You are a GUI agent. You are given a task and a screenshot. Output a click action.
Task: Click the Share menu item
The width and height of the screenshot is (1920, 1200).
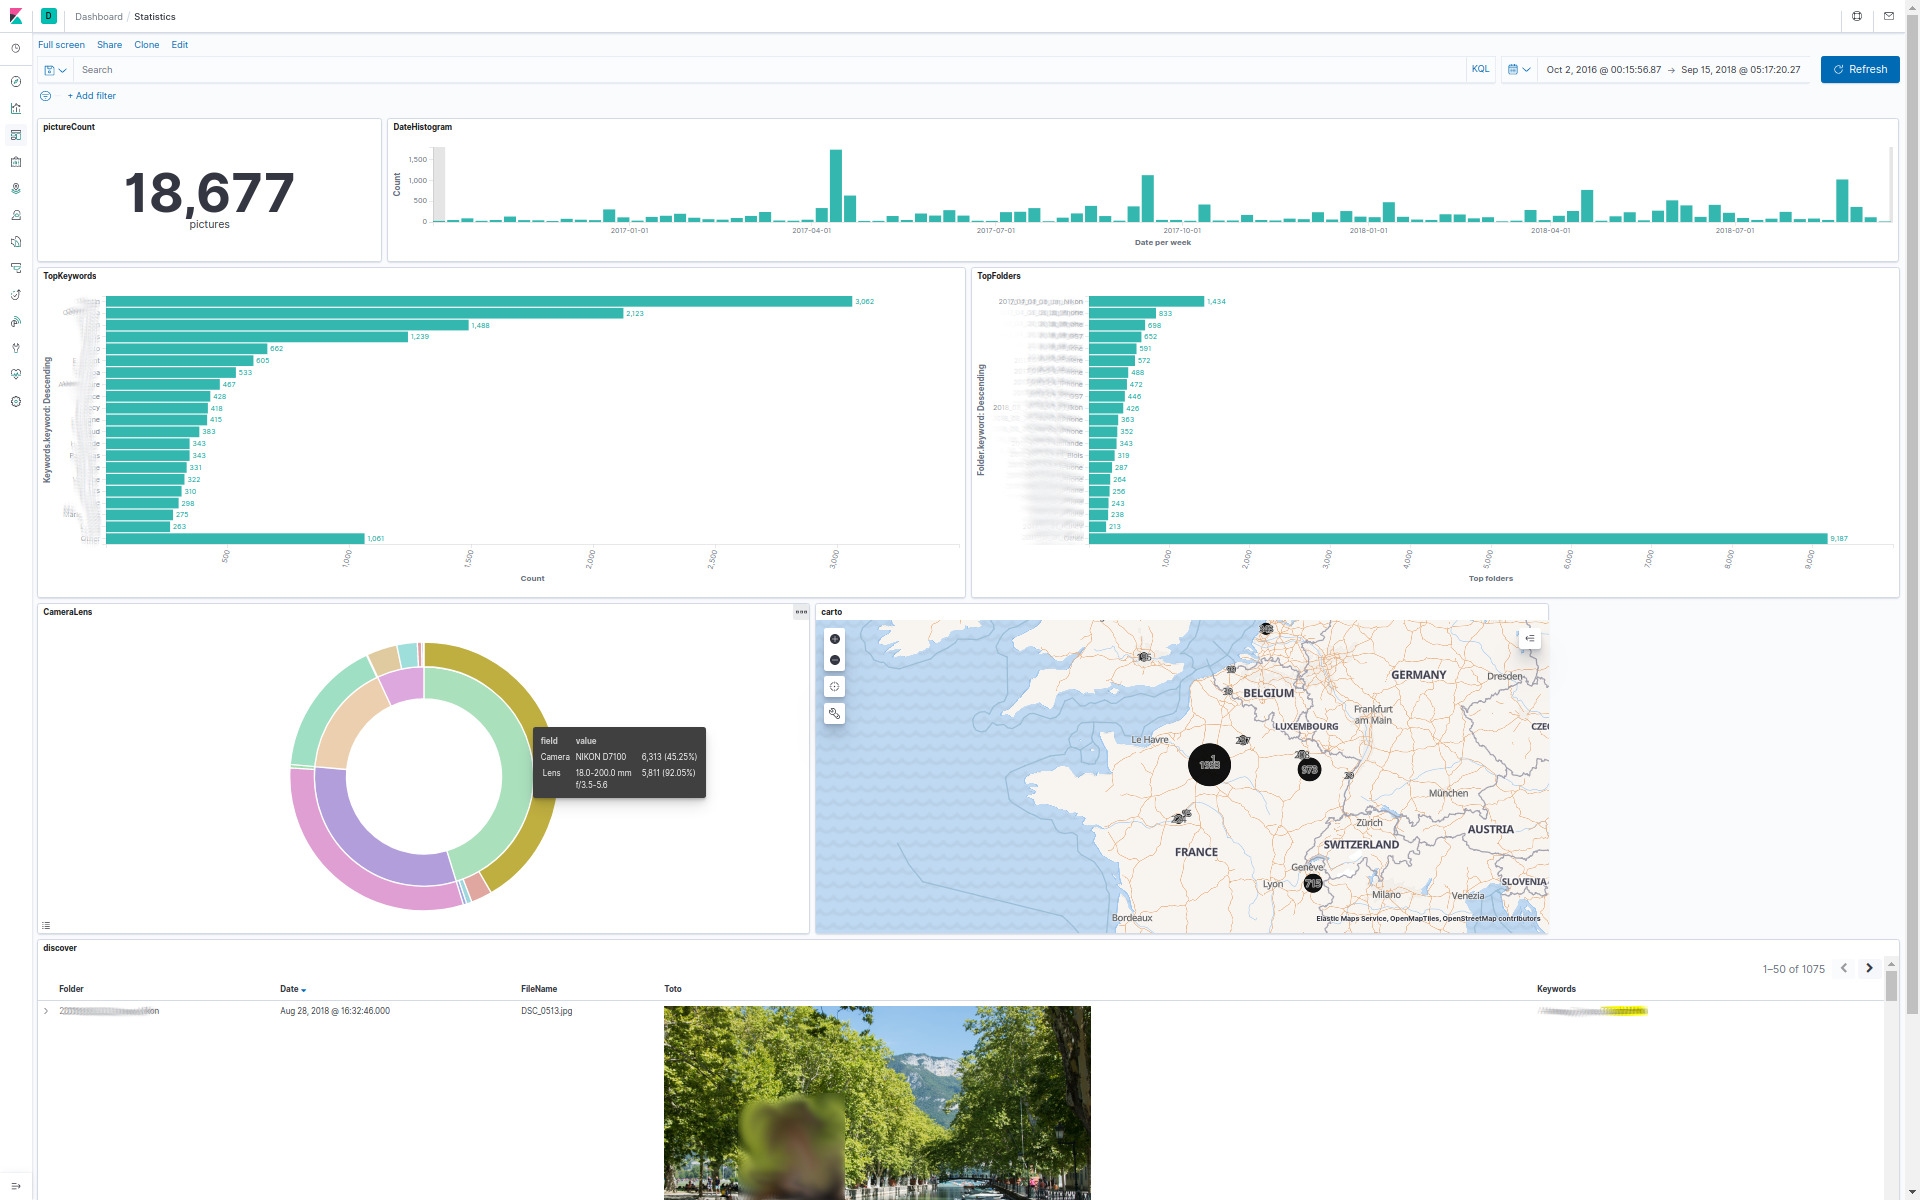[109, 45]
